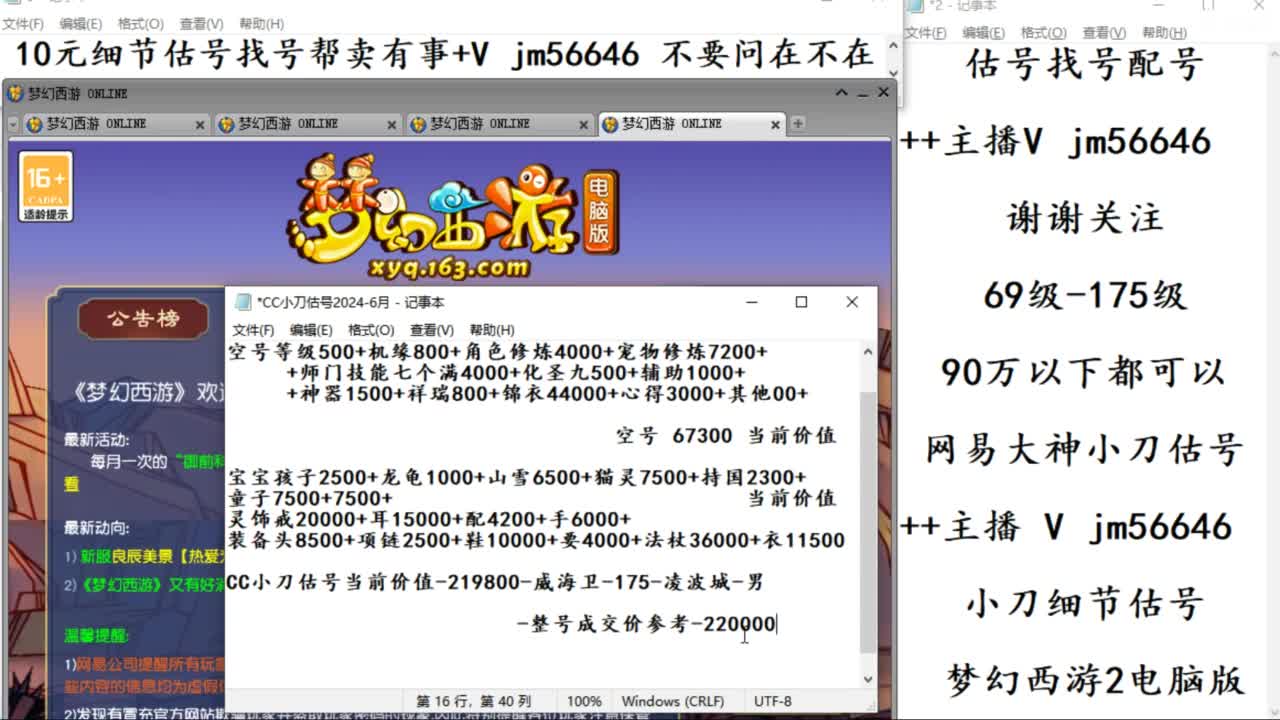The width and height of the screenshot is (1280, 720).
Task: Switch to the third 梦幻西游 ONLINE tab
Action: 500,124
